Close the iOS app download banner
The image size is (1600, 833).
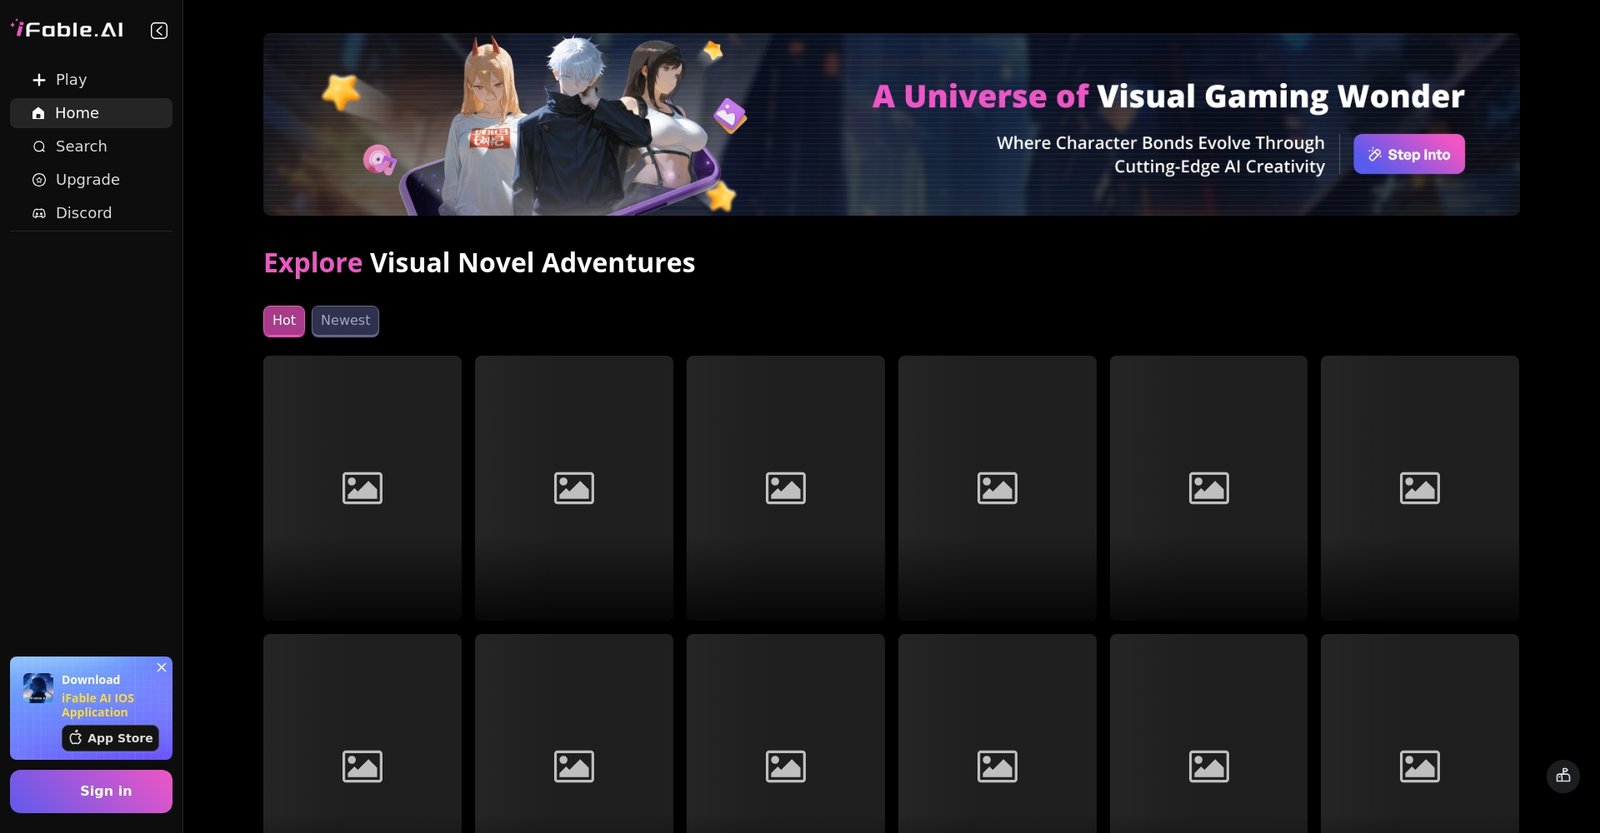point(162,667)
